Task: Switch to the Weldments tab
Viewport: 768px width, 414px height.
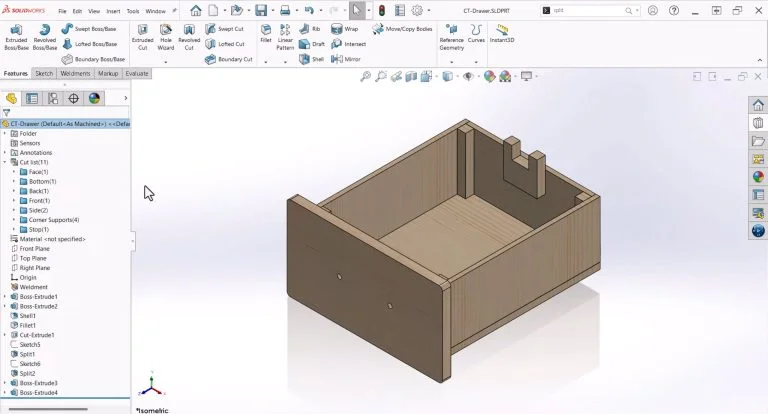Action: 75,73
